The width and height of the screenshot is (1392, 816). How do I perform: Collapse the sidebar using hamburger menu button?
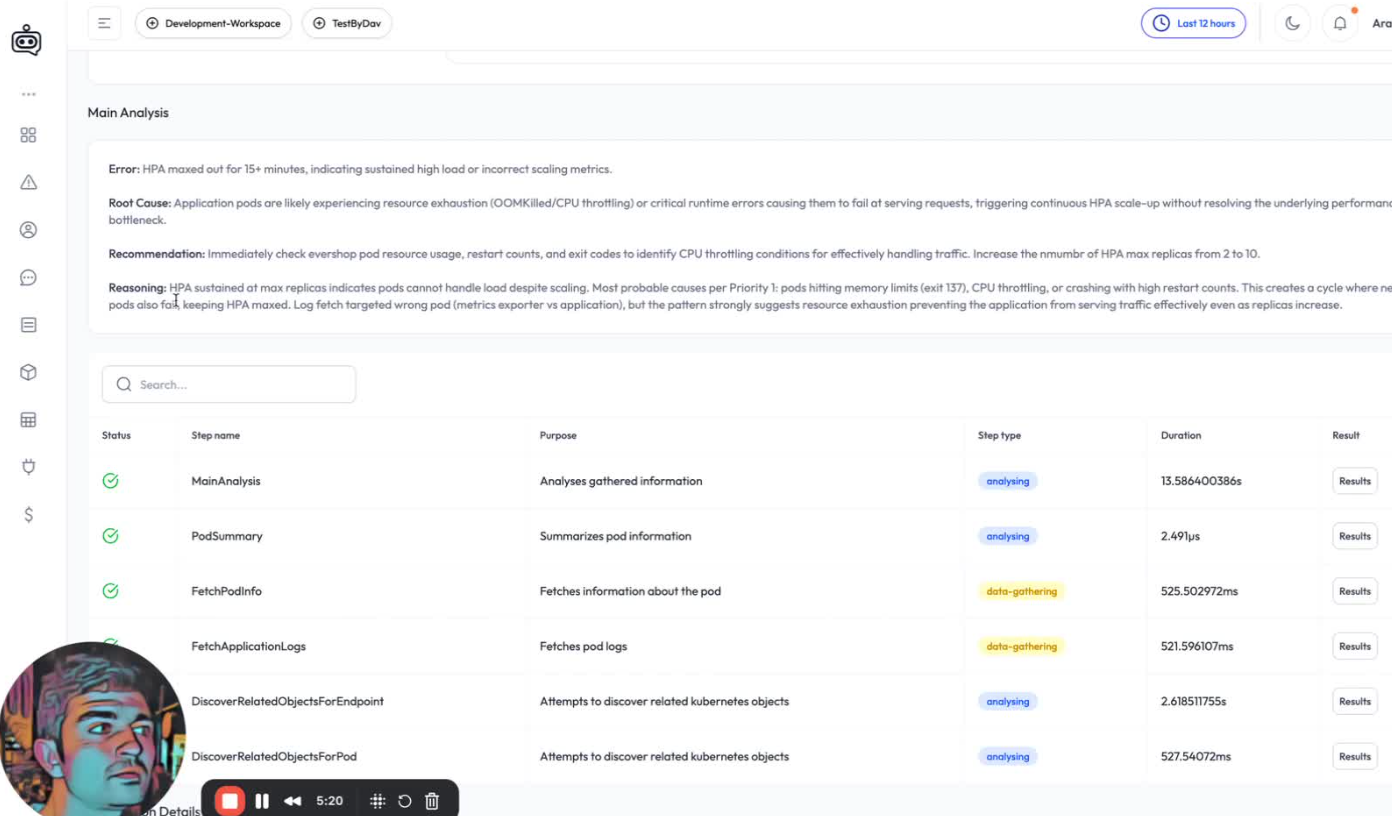[104, 23]
